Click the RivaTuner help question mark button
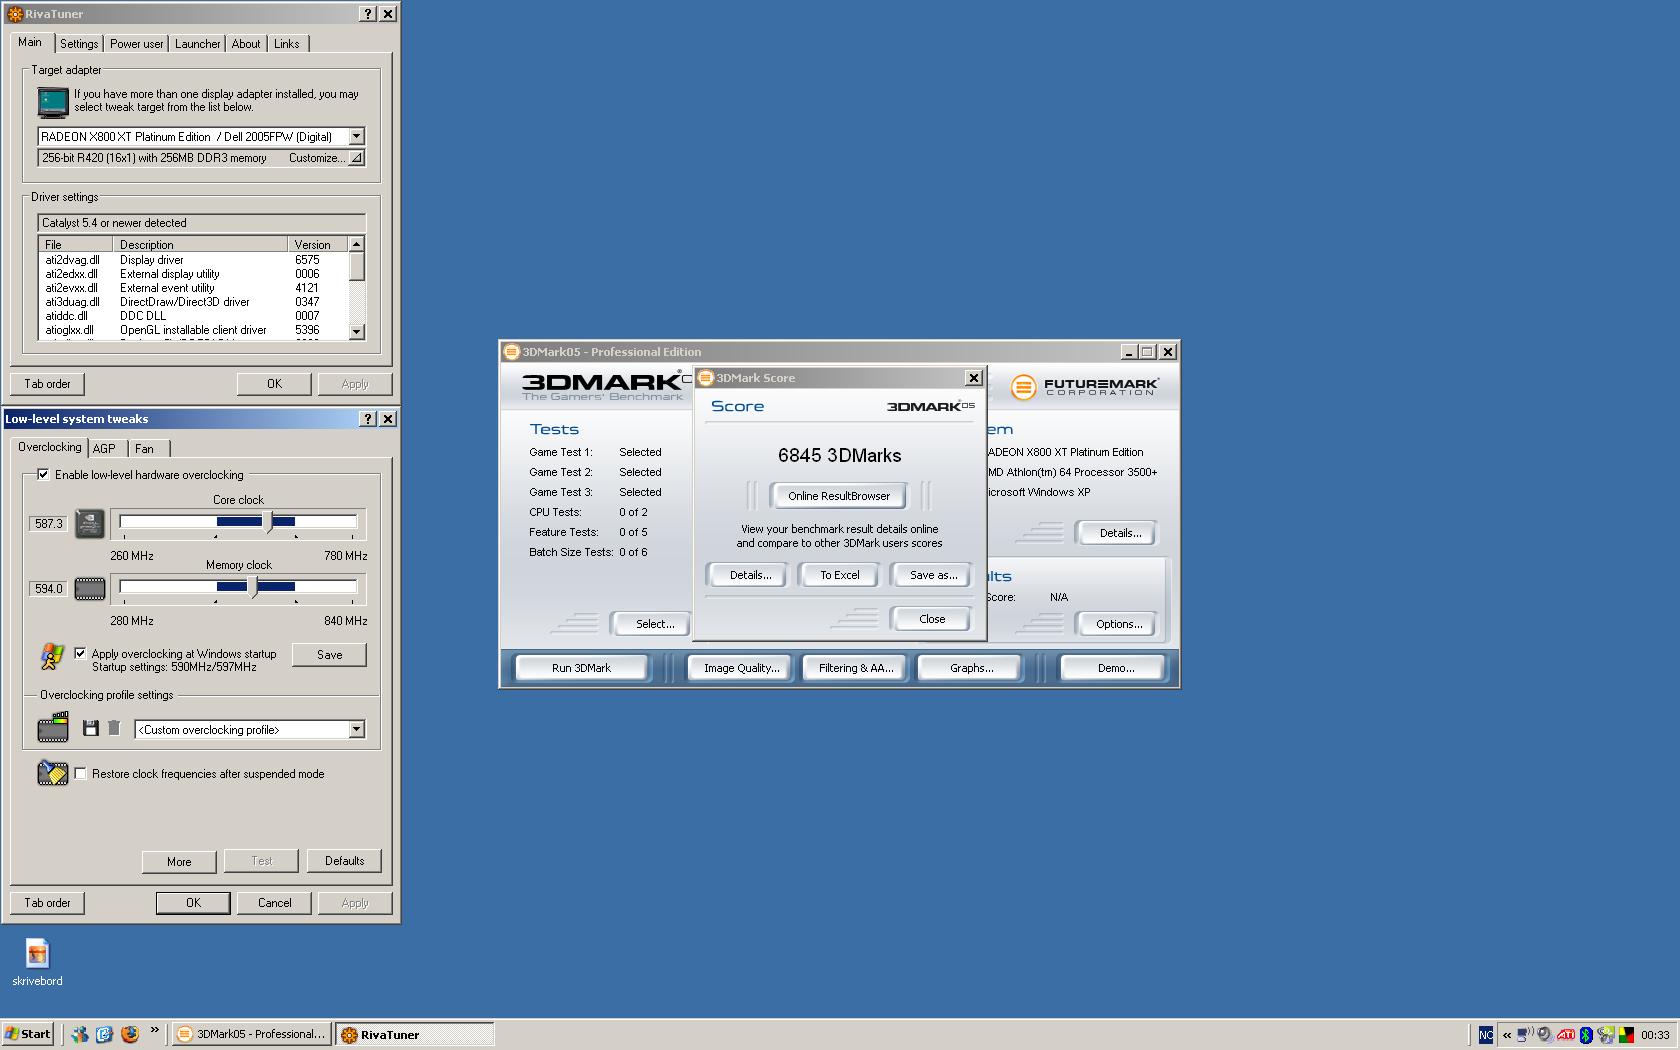The image size is (1680, 1050). click(x=368, y=14)
